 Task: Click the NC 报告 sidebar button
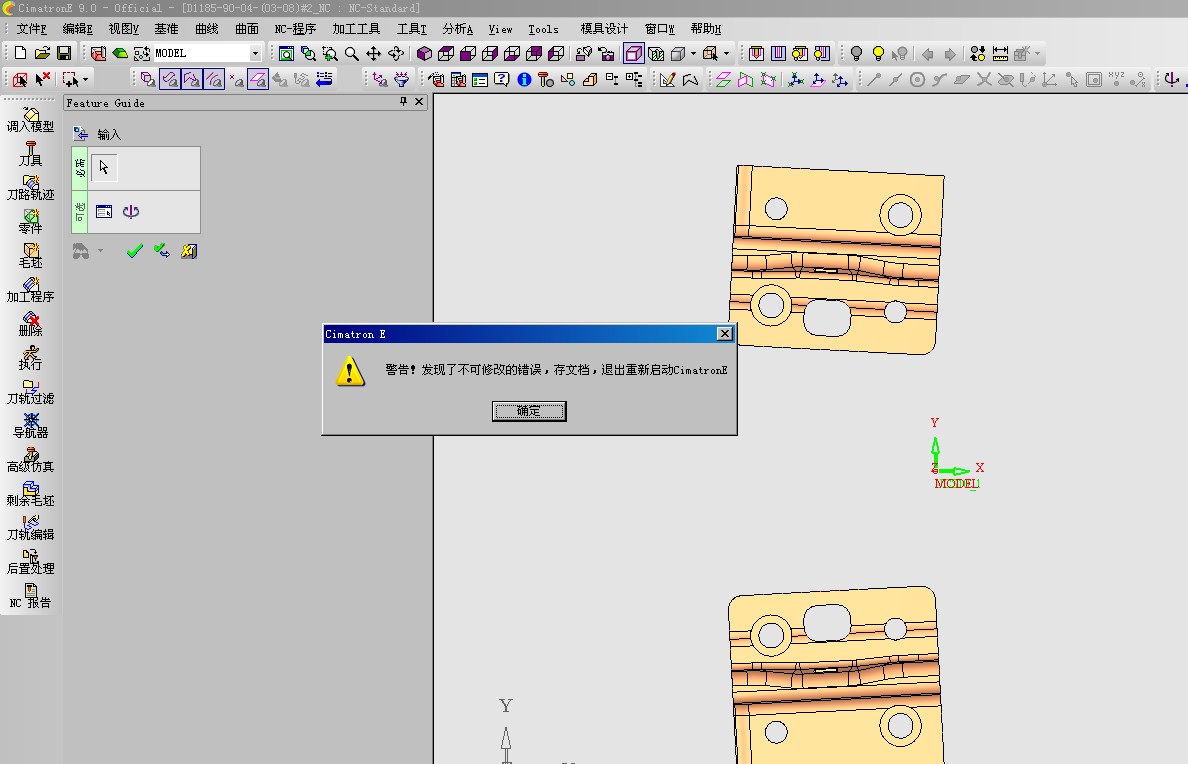[x=30, y=596]
